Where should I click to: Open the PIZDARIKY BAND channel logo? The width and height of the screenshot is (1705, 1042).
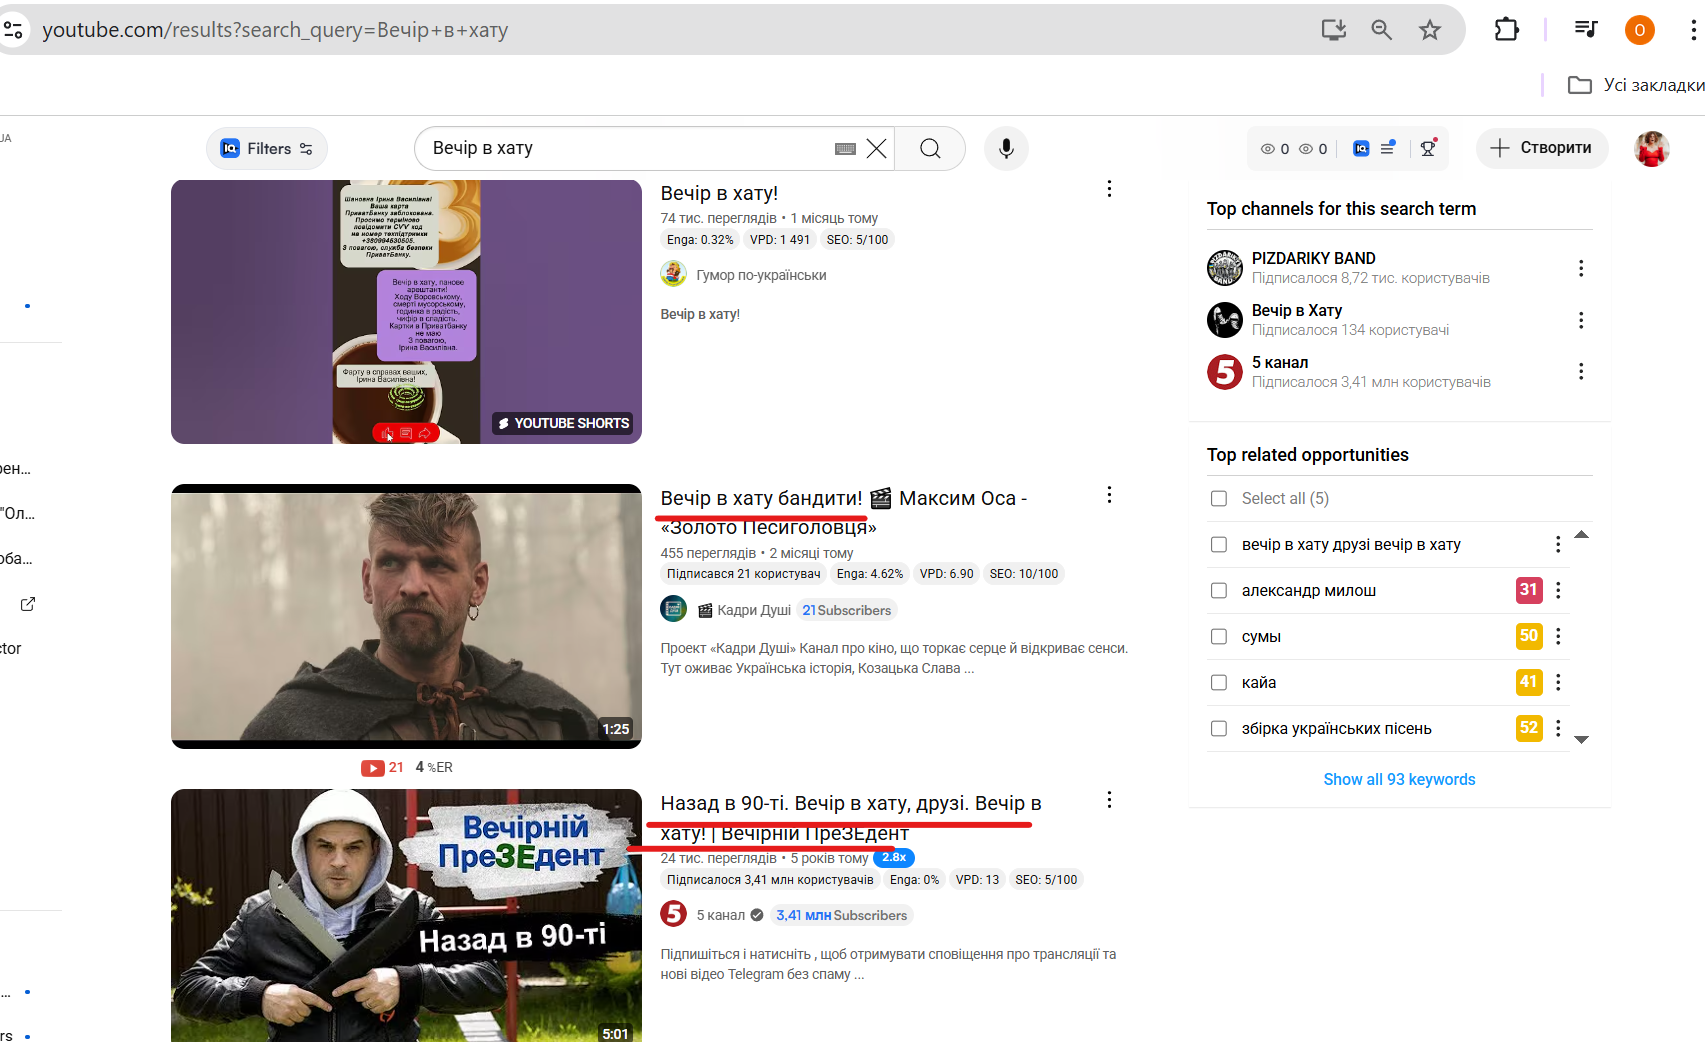click(x=1225, y=268)
